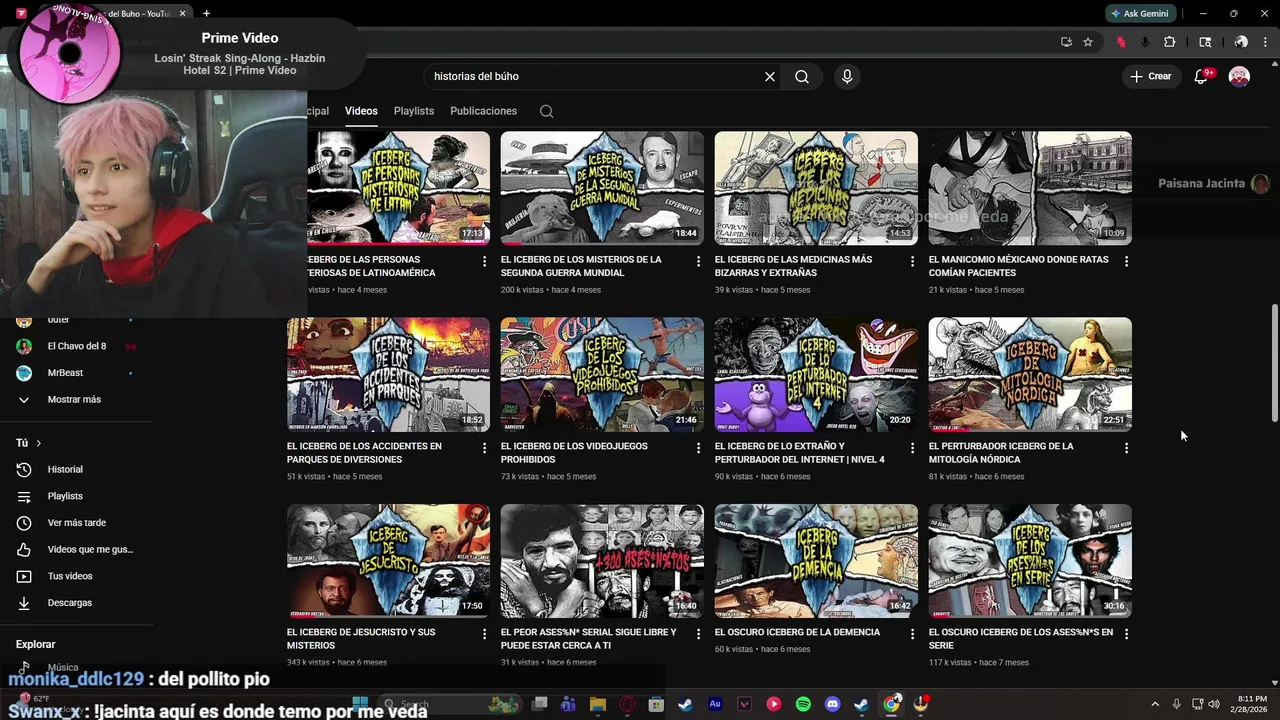Open the red extension icon in Chrome toolbar
Image resolution: width=1280 pixels, height=720 pixels.
click(x=1121, y=42)
